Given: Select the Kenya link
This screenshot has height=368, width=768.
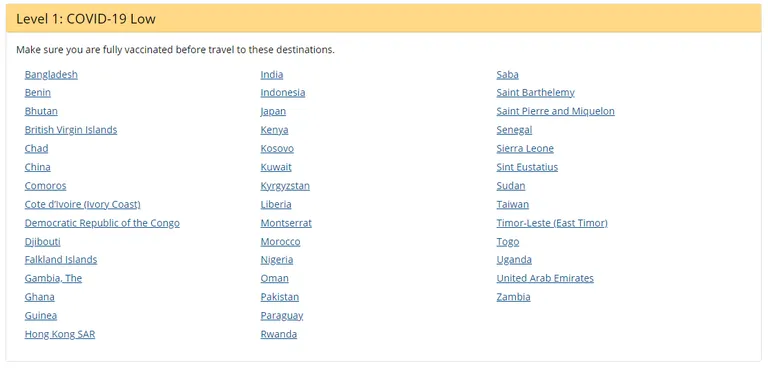Looking at the screenshot, I should coord(274,130).
